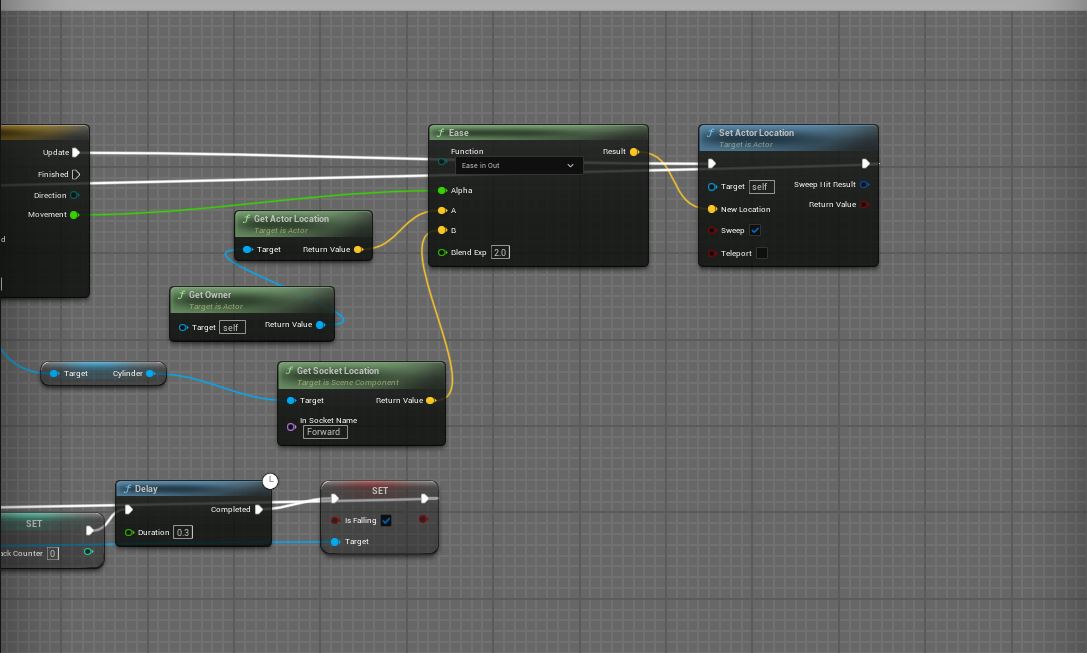Click the Blend Exp value field

[500, 253]
